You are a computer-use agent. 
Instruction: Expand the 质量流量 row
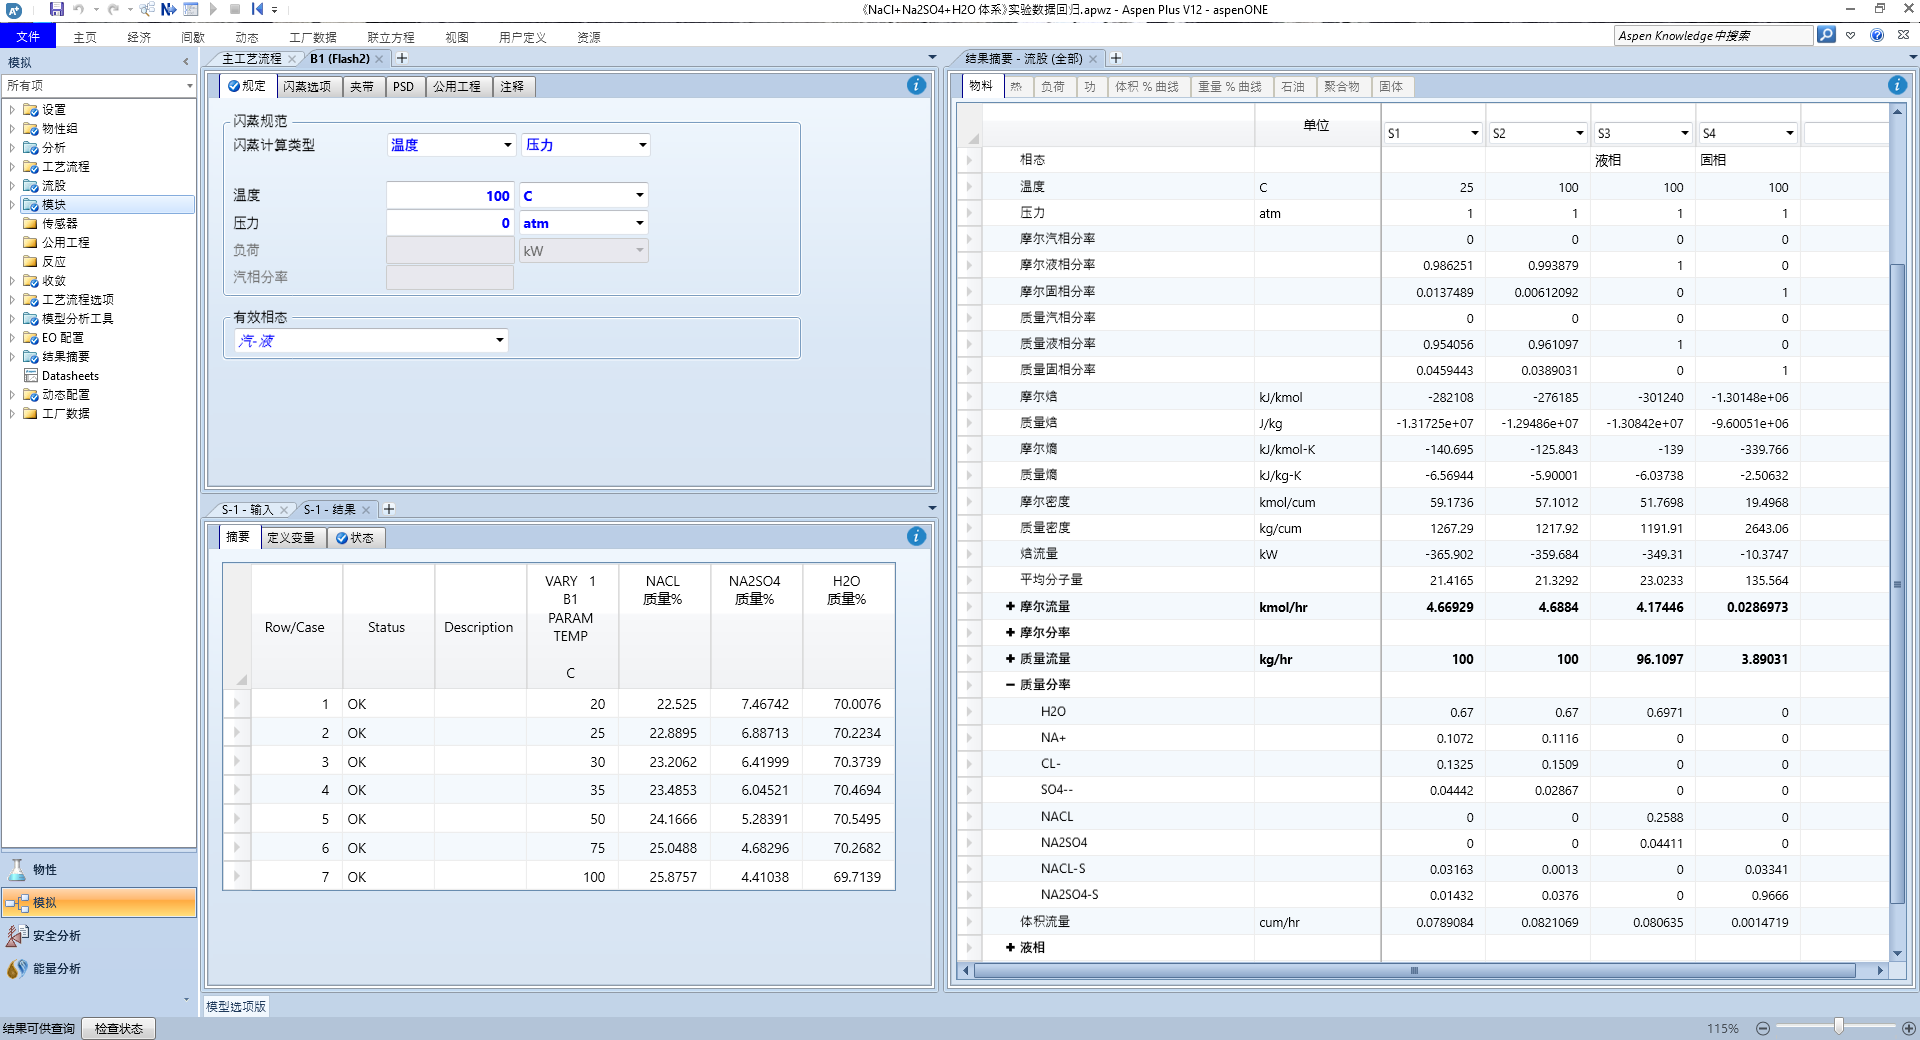tap(1010, 659)
